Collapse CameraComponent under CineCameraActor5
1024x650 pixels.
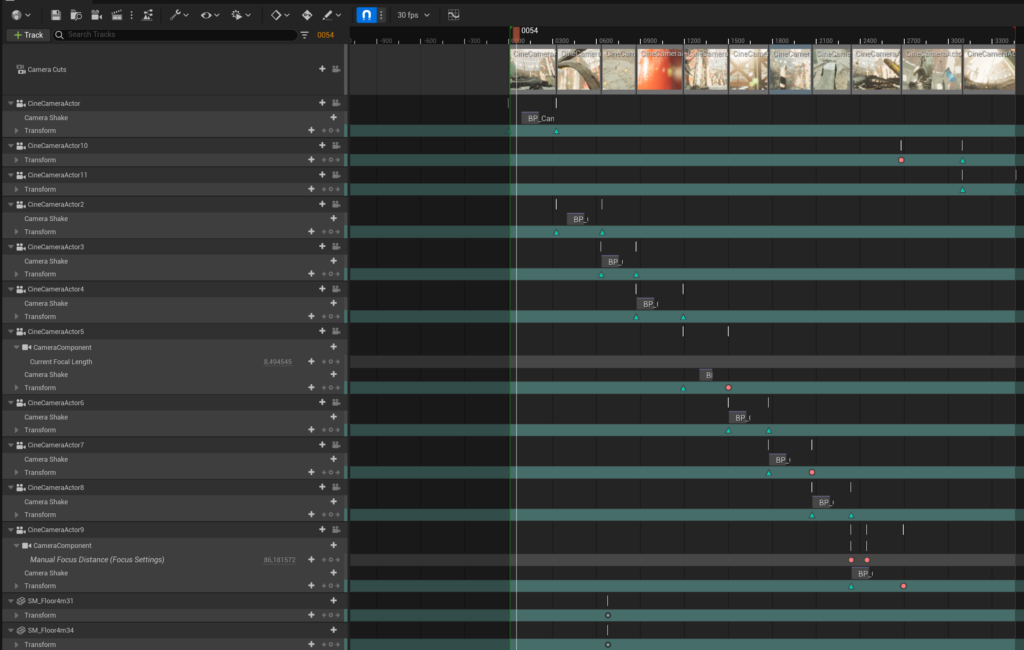(x=16, y=347)
